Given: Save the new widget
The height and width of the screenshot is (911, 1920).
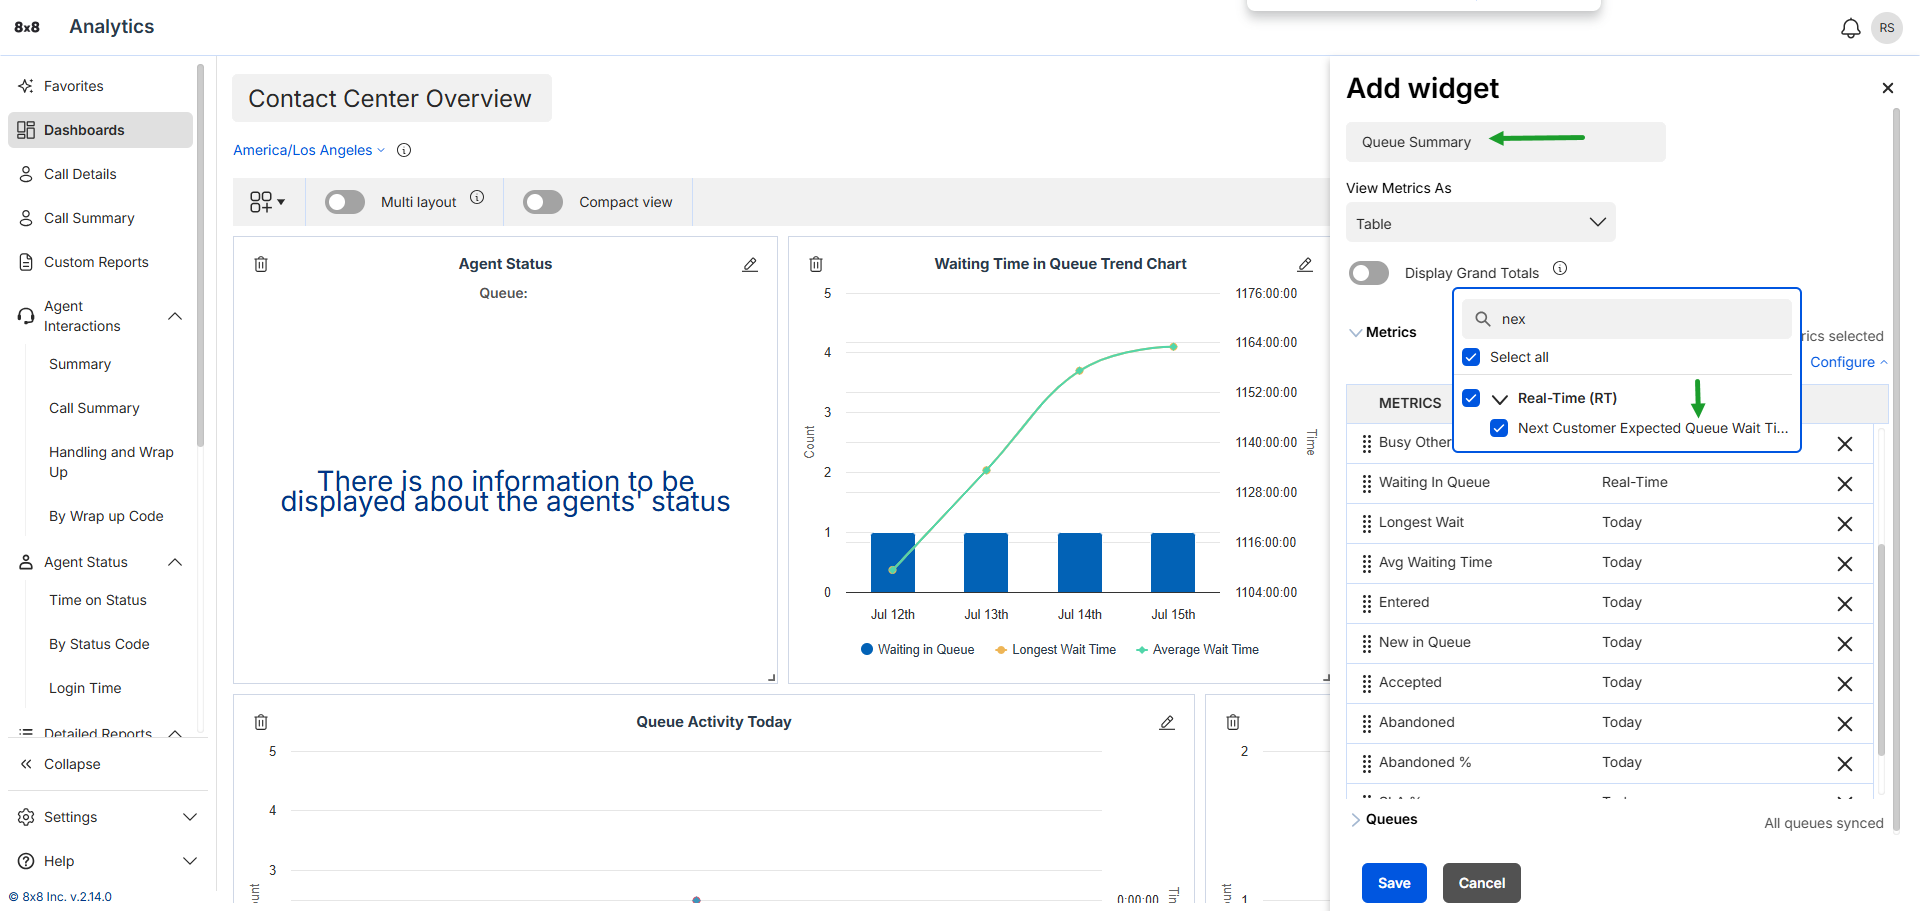Looking at the screenshot, I should click(x=1394, y=883).
